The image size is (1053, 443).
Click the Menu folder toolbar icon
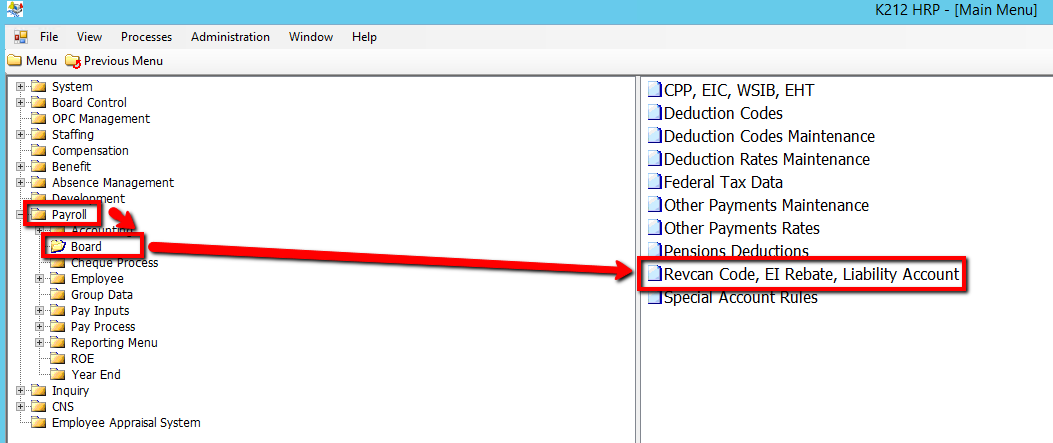(14, 61)
